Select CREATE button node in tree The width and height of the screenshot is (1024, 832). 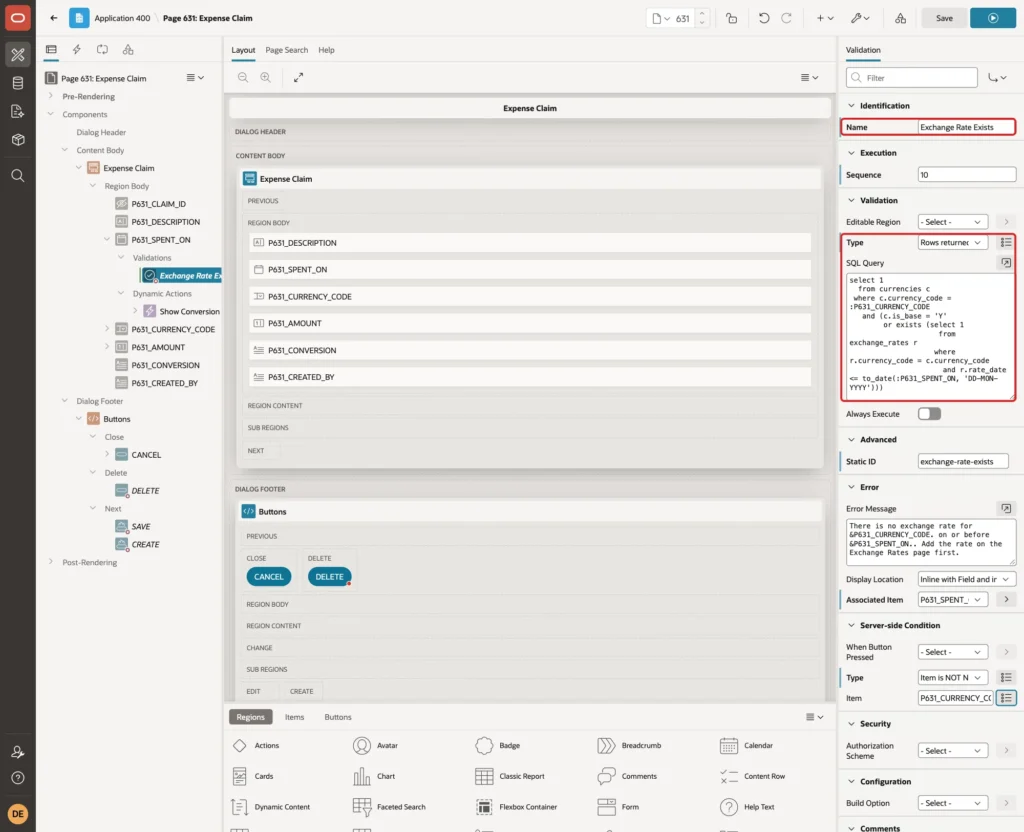145,545
